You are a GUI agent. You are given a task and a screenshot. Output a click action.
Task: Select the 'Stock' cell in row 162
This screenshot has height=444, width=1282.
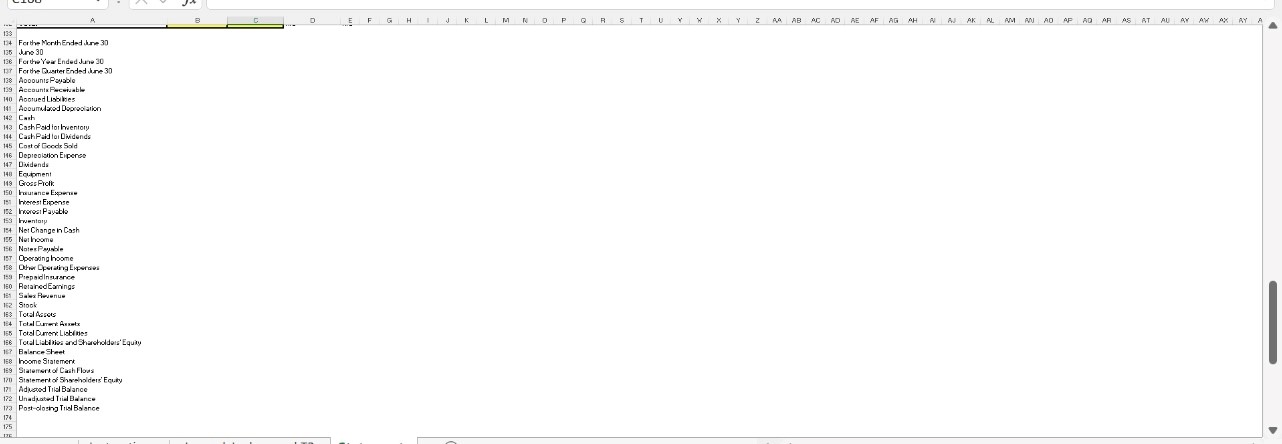pos(92,305)
